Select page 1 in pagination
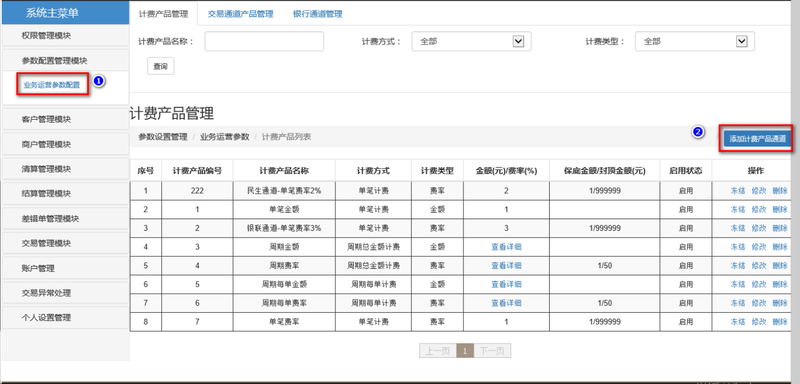This screenshot has width=800, height=384. (465, 351)
